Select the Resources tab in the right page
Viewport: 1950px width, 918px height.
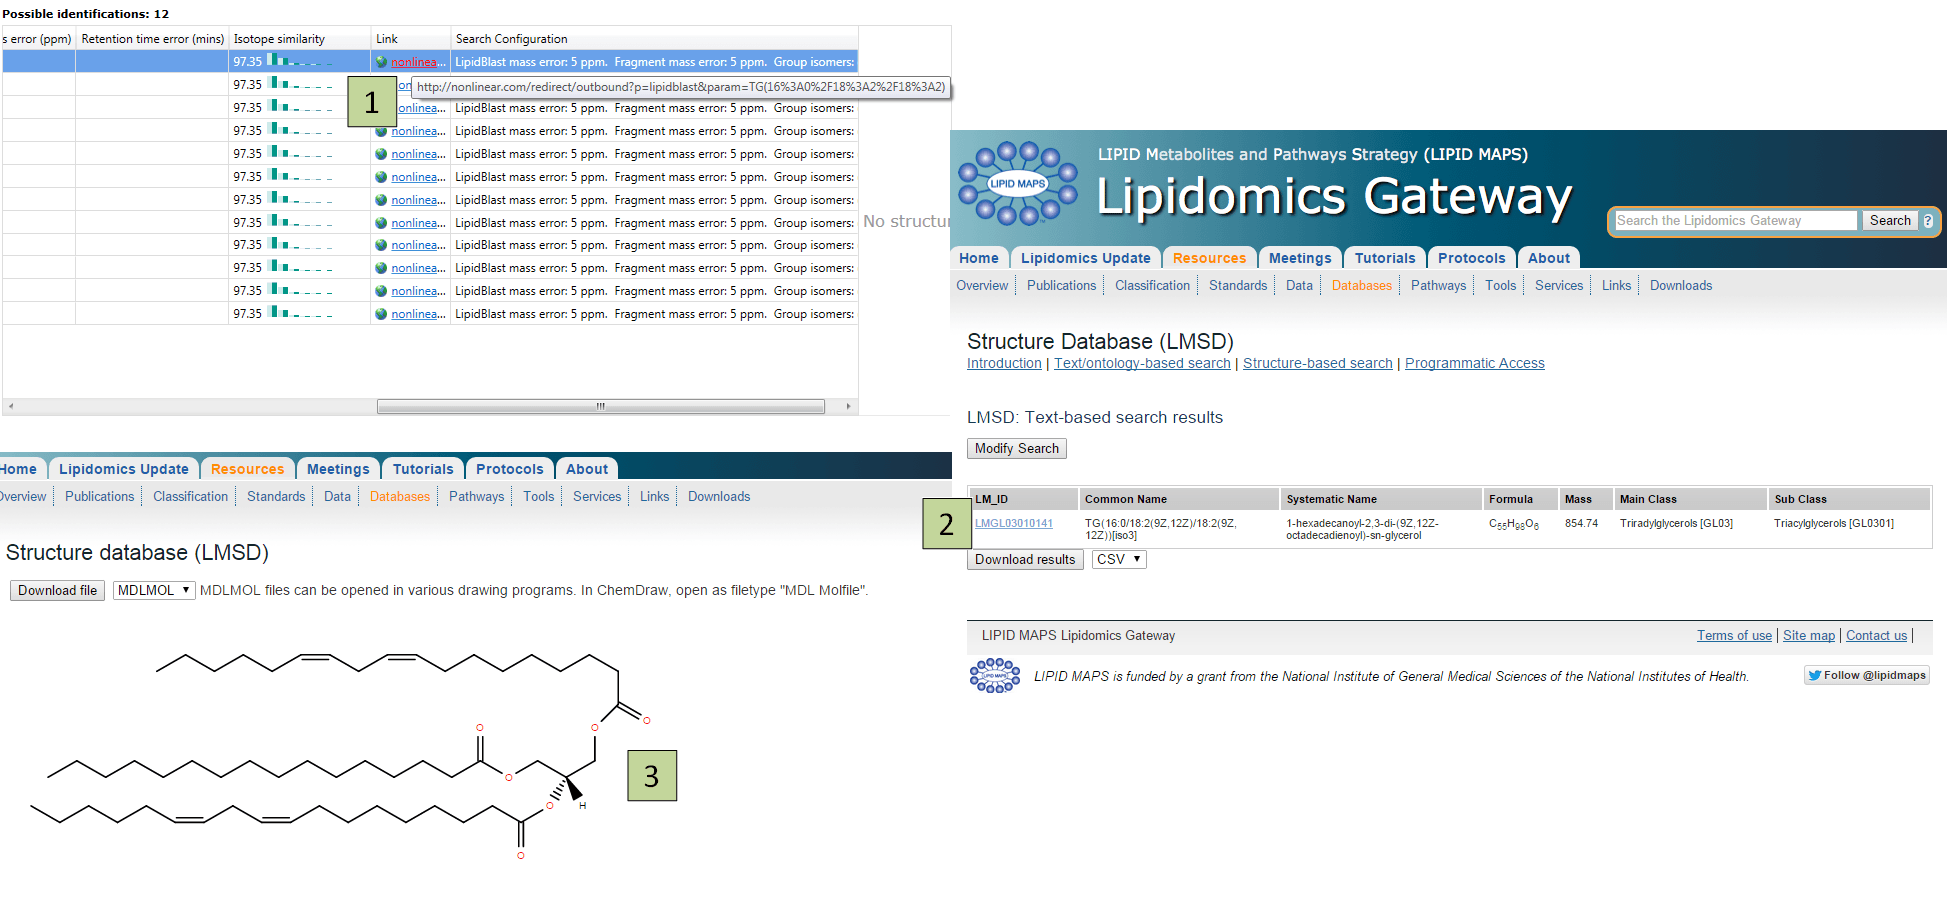[1209, 258]
